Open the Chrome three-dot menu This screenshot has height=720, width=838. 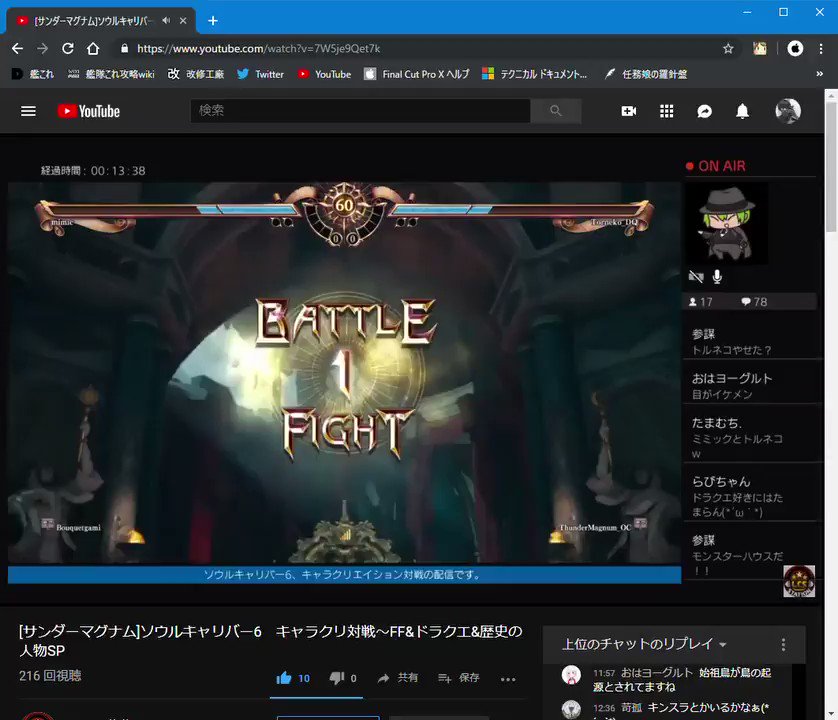tap(821, 49)
